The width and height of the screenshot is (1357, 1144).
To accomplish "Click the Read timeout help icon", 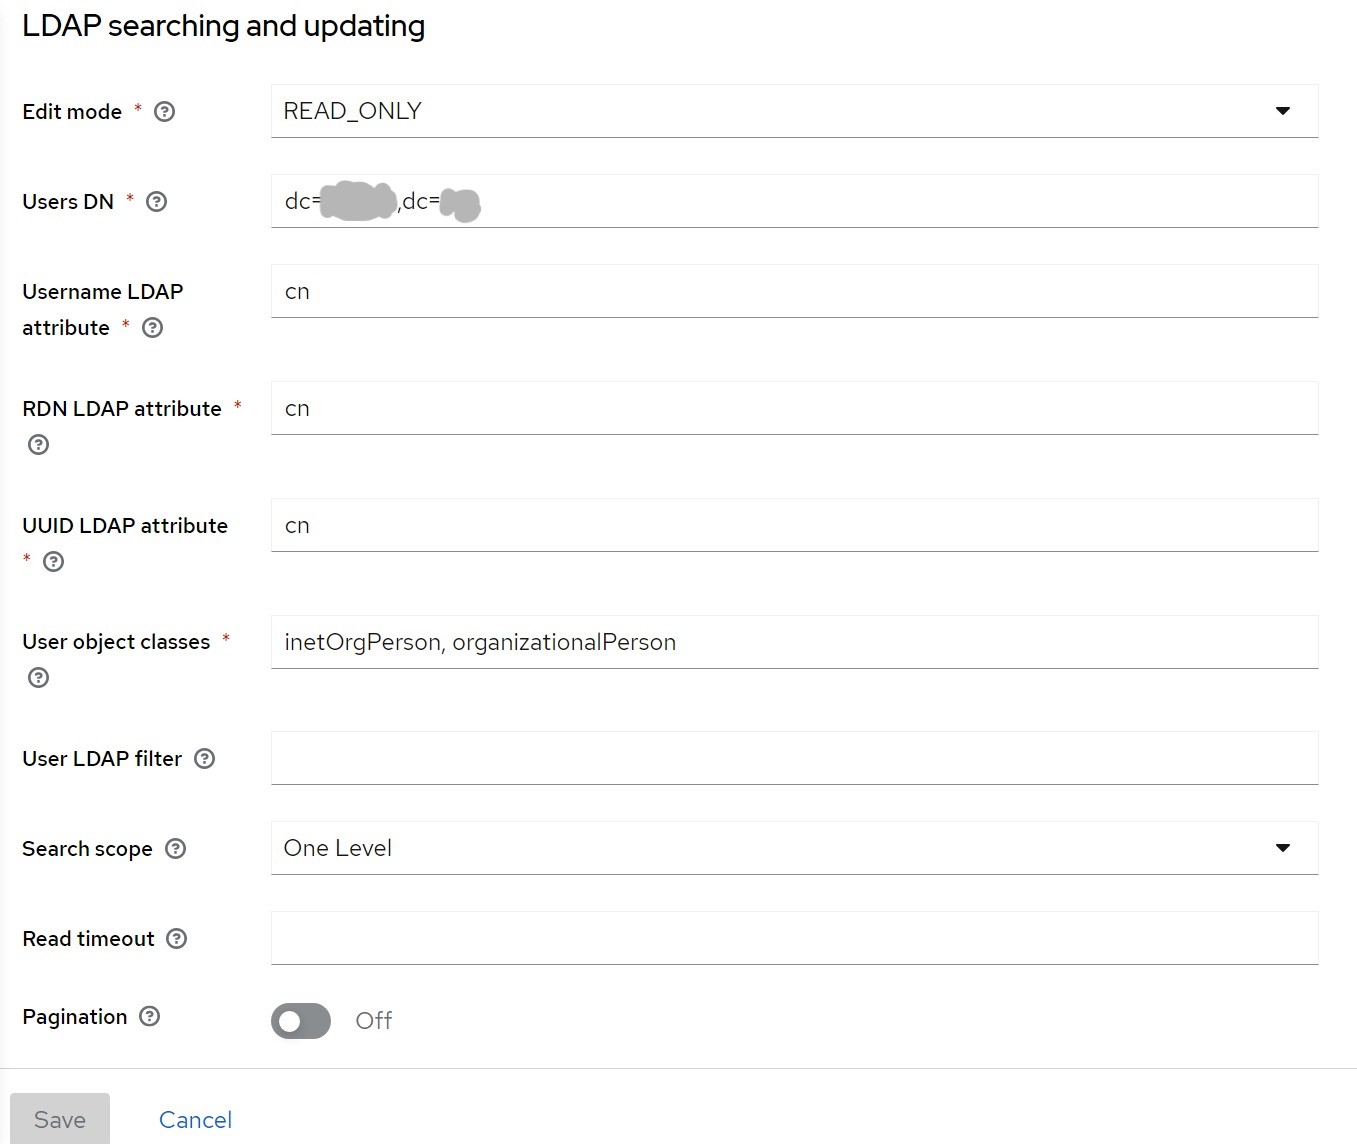I will click(177, 939).
